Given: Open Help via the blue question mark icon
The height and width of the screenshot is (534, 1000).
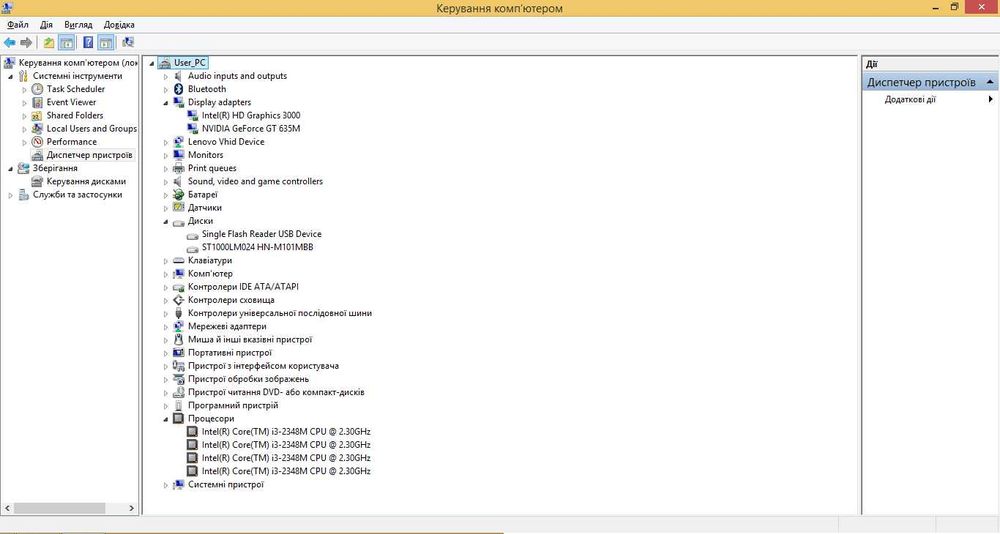Looking at the screenshot, I should coord(89,43).
